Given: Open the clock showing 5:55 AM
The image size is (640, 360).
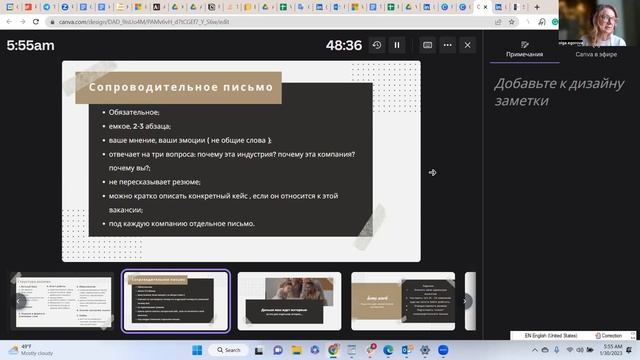Looking at the screenshot, I should [x=611, y=350].
